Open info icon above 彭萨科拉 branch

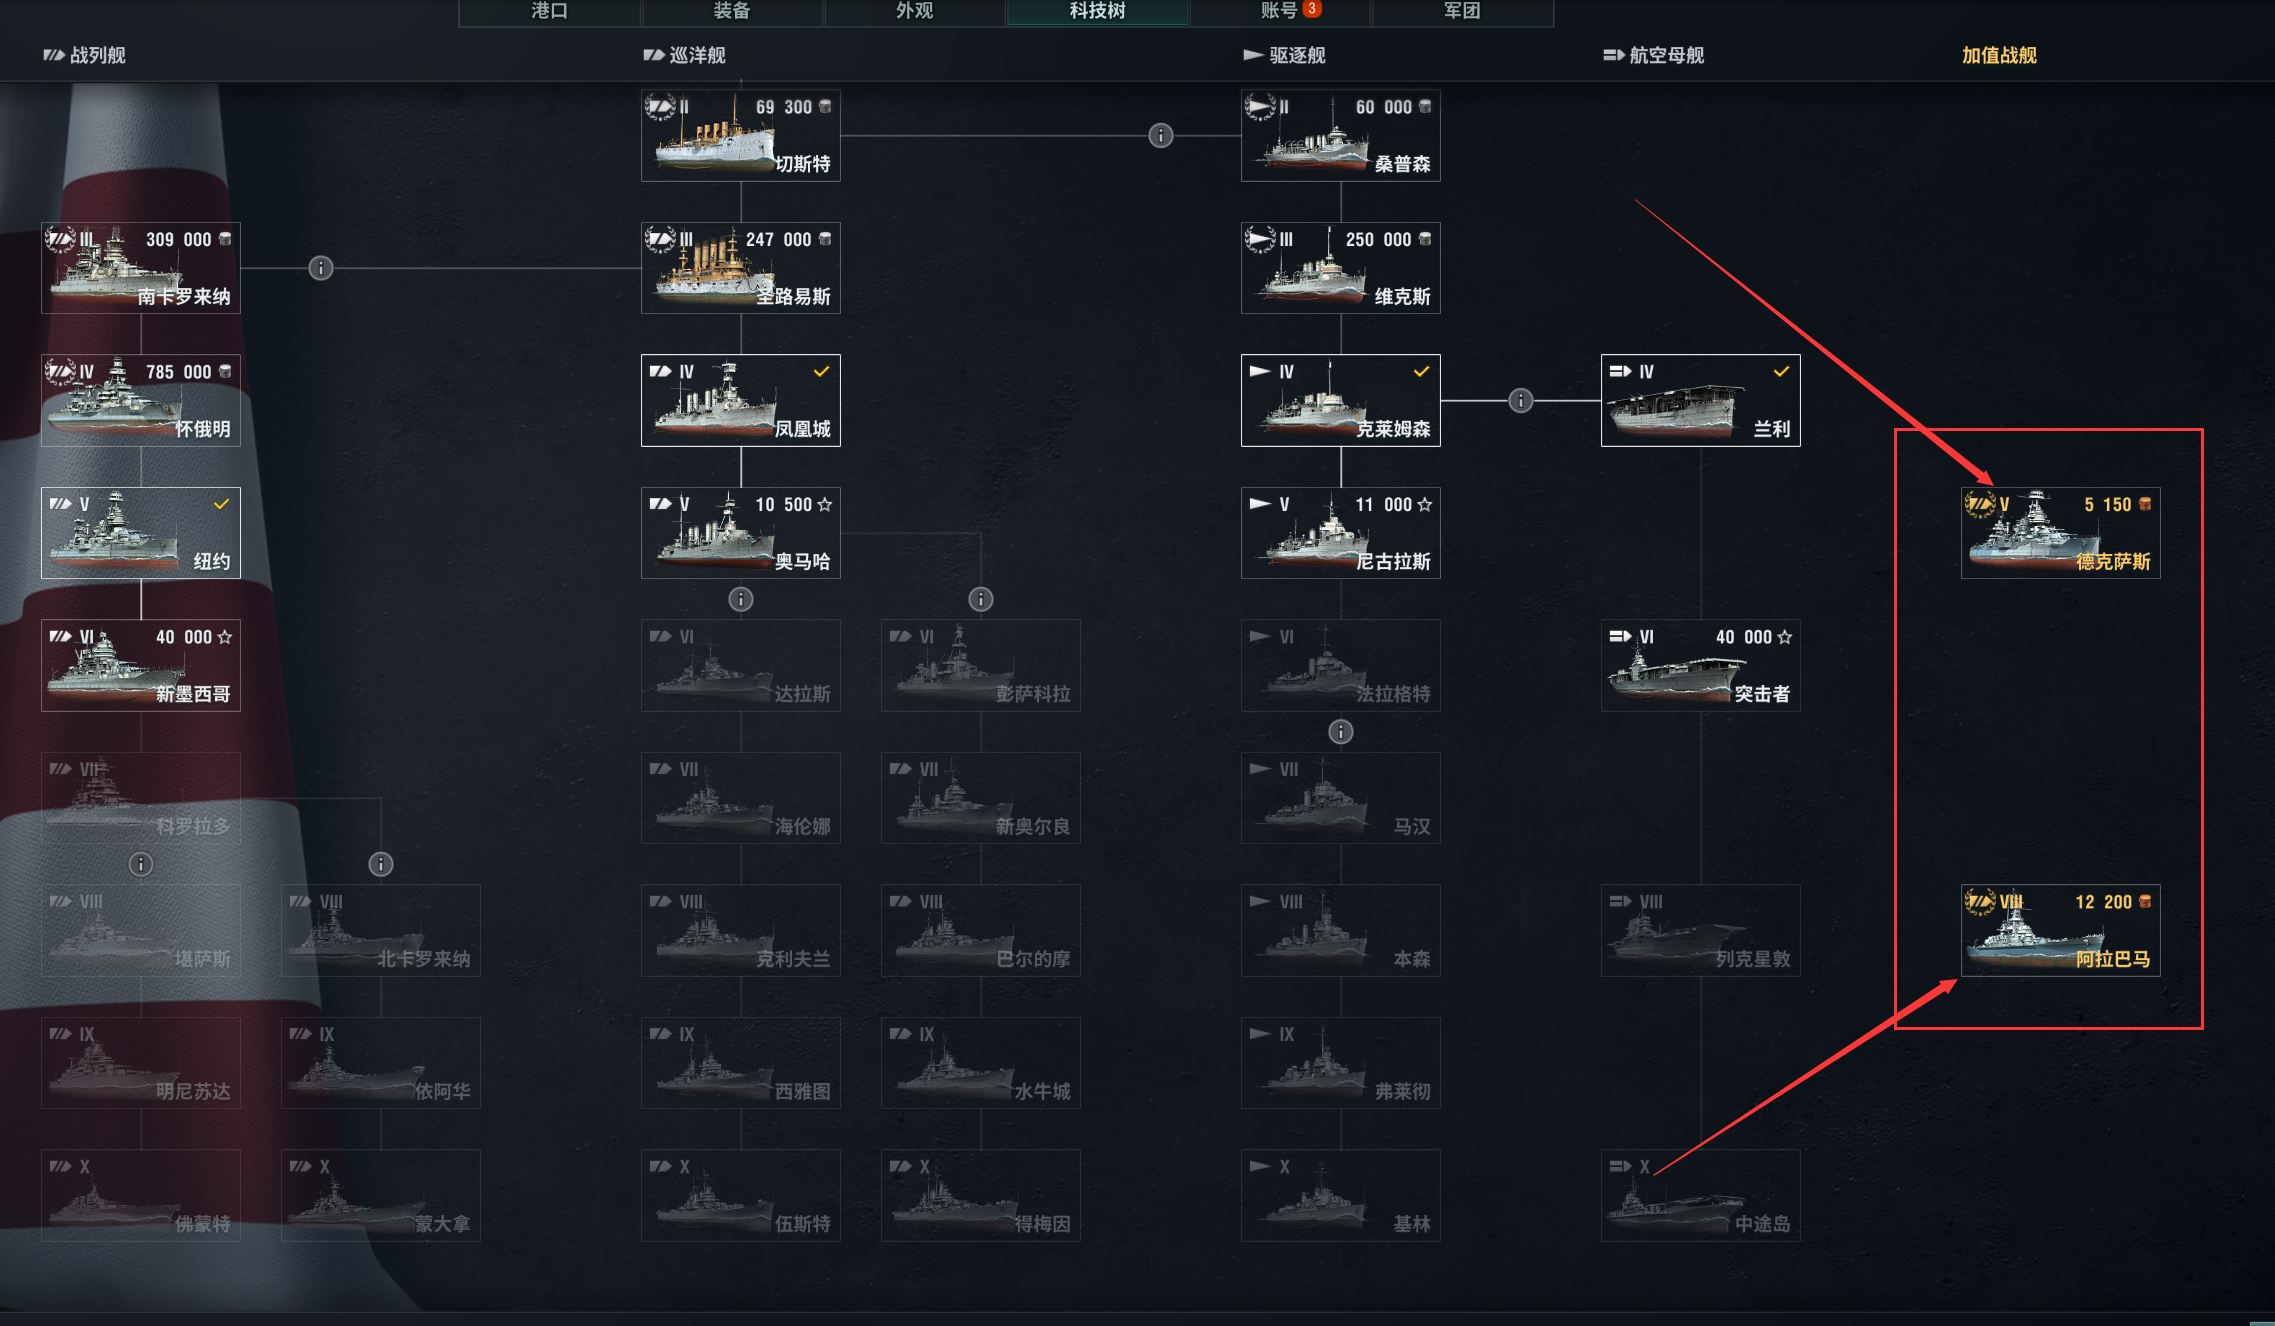pos(980,599)
